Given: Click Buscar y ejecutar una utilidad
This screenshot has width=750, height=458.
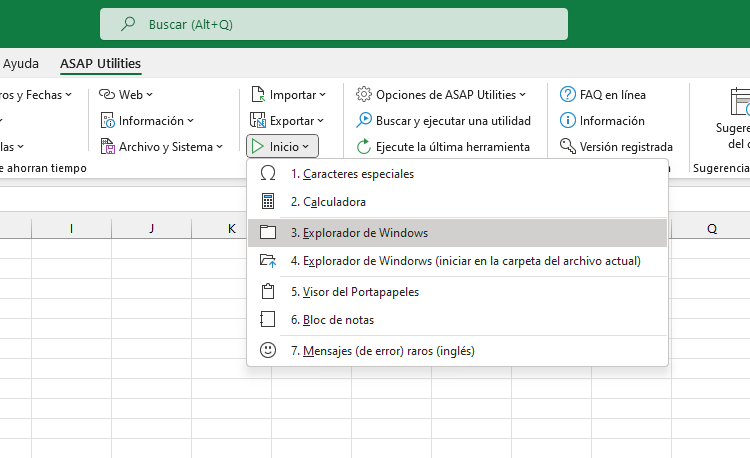Looking at the screenshot, I should pyautogui.click(x=443, y=120).
